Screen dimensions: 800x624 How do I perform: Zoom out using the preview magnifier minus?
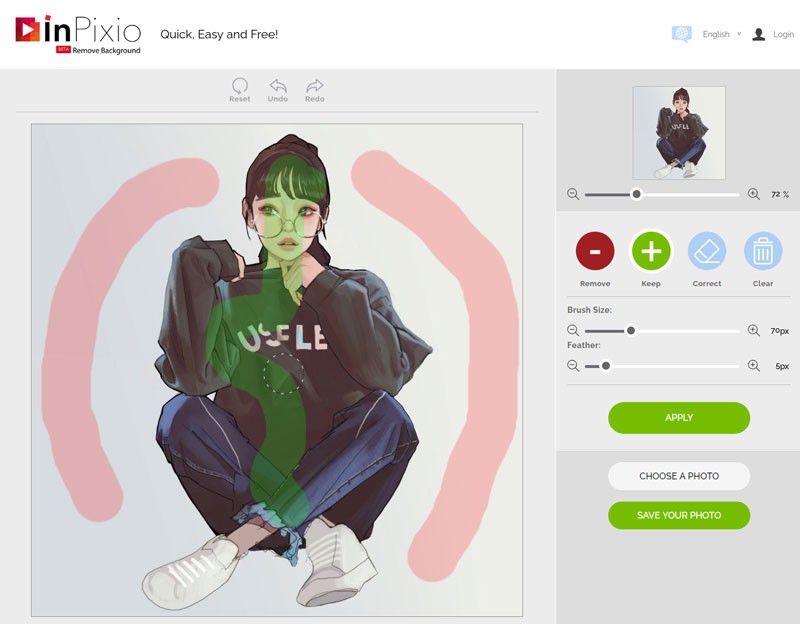point(573,194)
